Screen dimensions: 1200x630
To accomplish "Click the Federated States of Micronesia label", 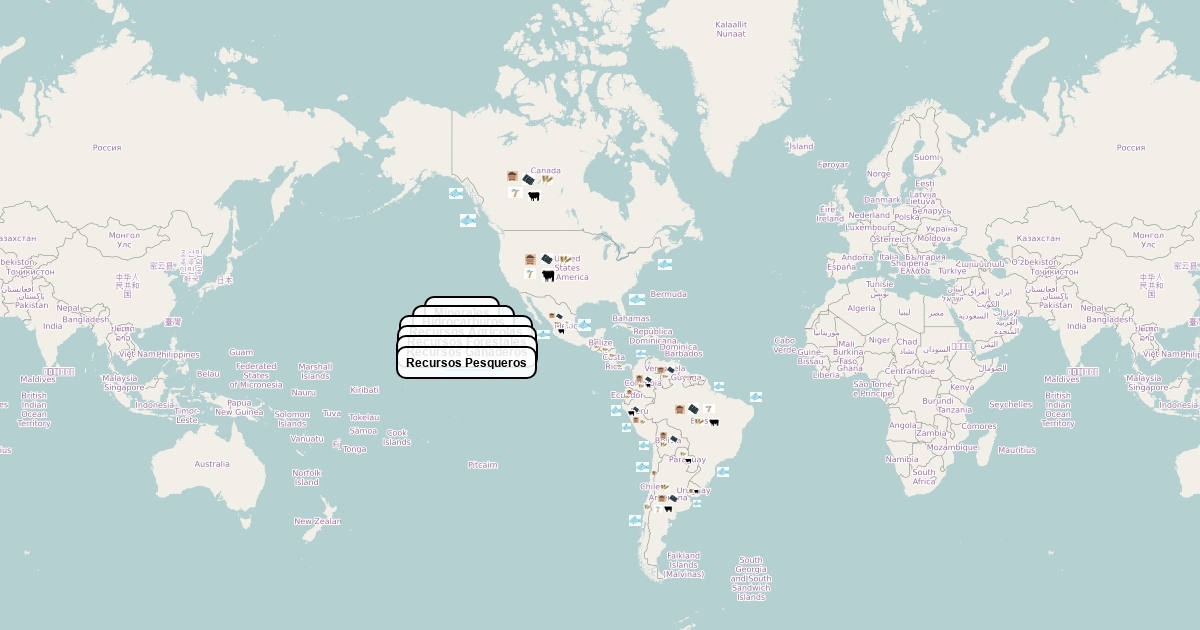I will [x=256, y=375].
